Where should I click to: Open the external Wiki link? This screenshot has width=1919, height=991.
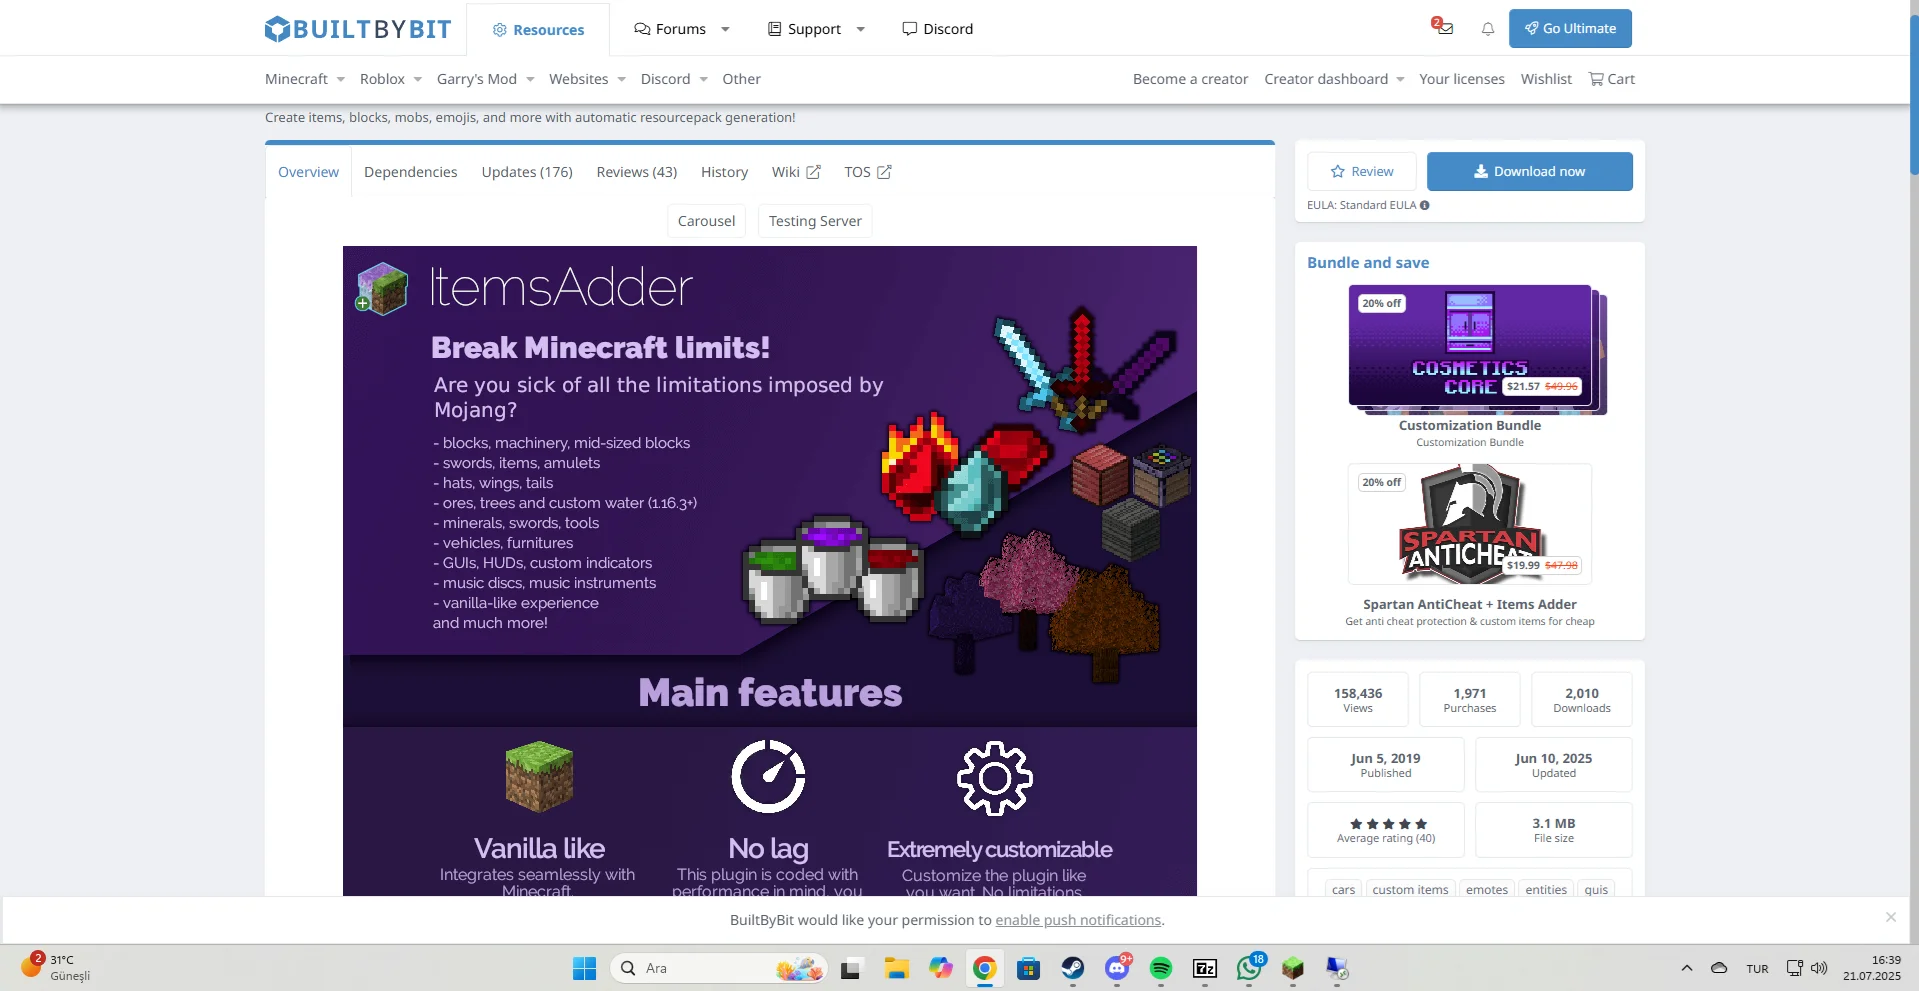point(796,172)
